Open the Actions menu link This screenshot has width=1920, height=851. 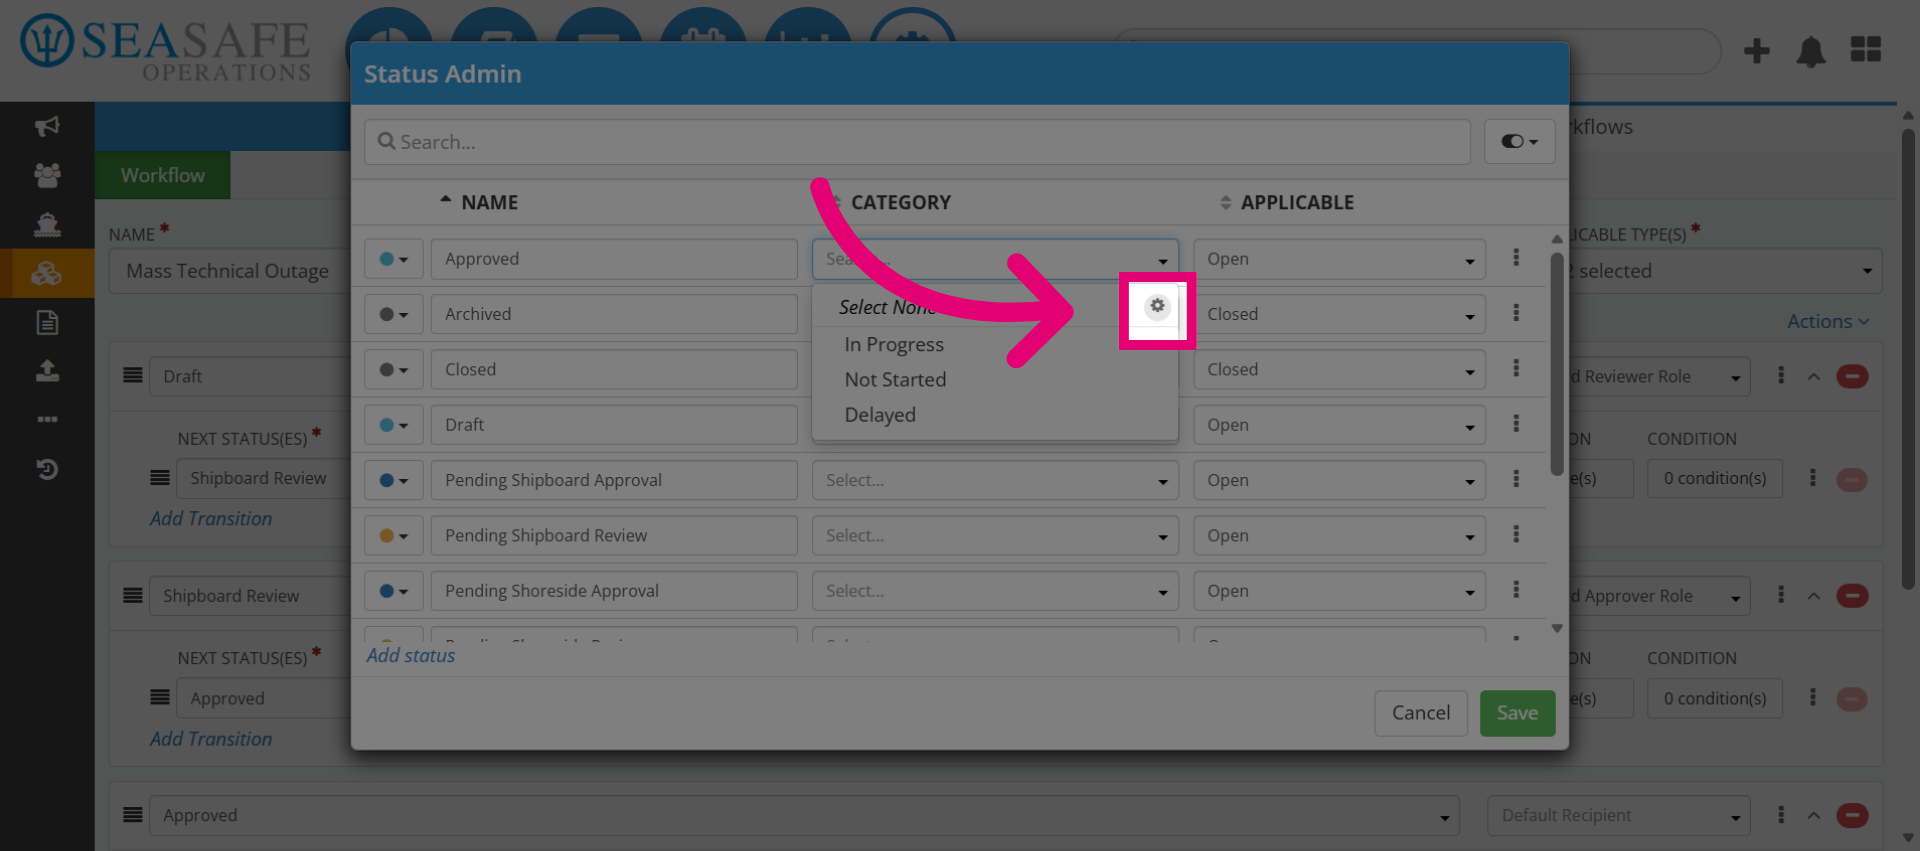coord(1828,321)
